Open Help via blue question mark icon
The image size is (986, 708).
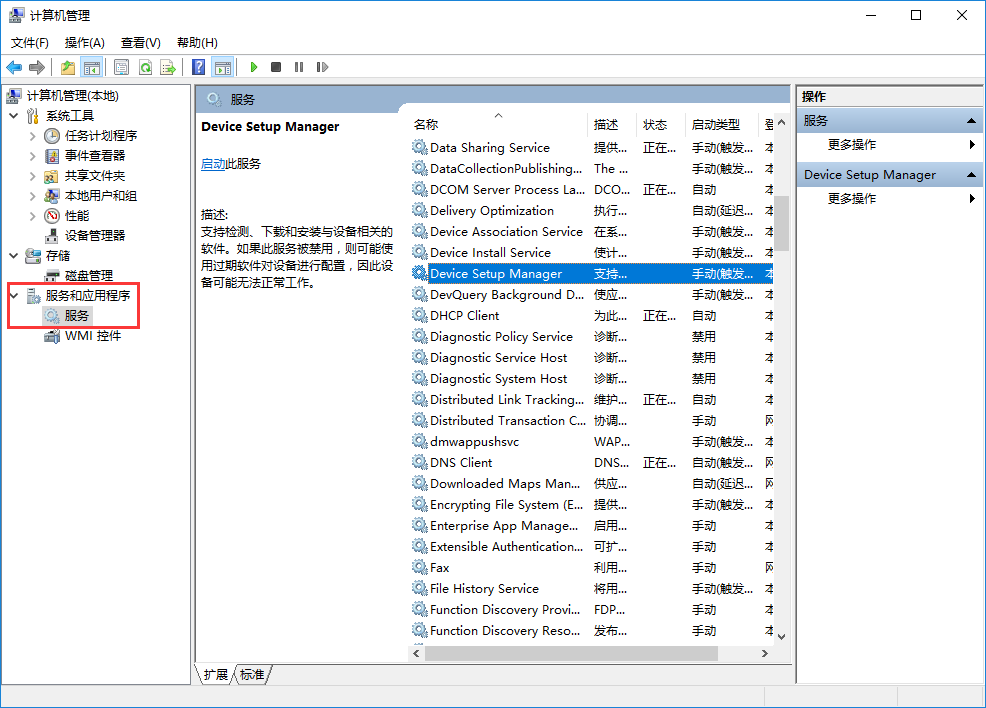(199, 67)
